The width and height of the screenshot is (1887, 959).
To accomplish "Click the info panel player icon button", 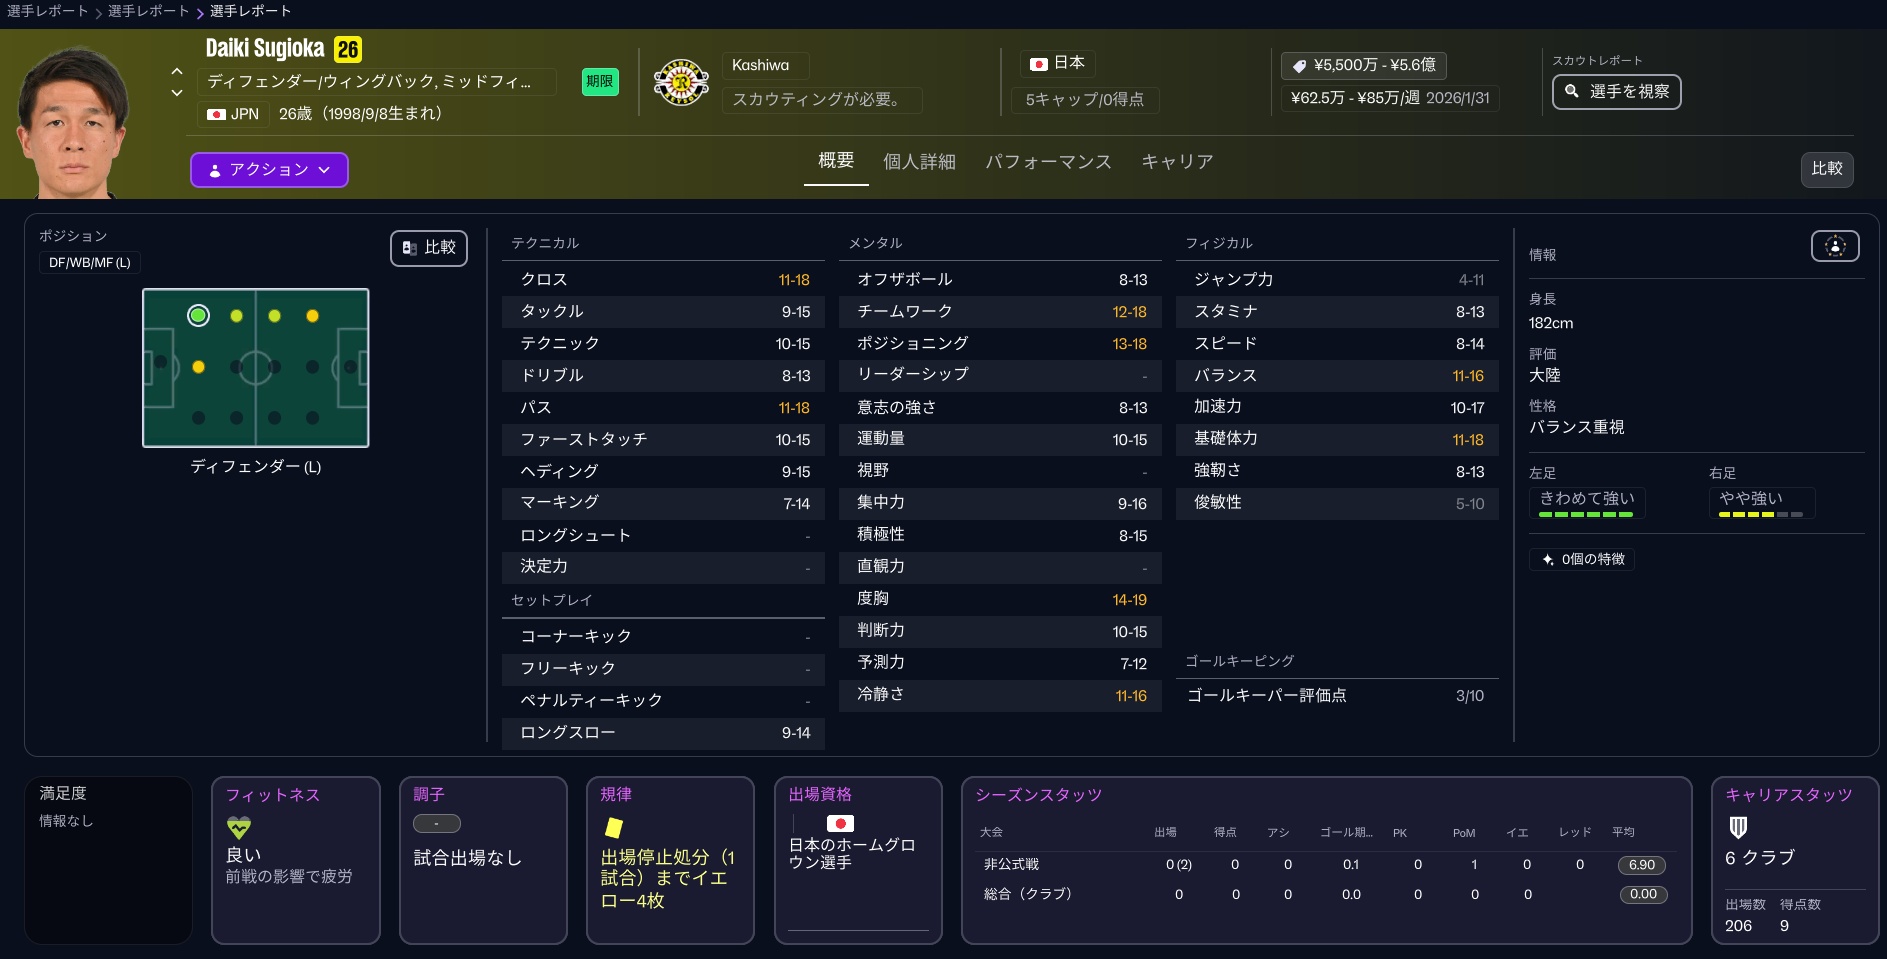I will click(1834, 246).
